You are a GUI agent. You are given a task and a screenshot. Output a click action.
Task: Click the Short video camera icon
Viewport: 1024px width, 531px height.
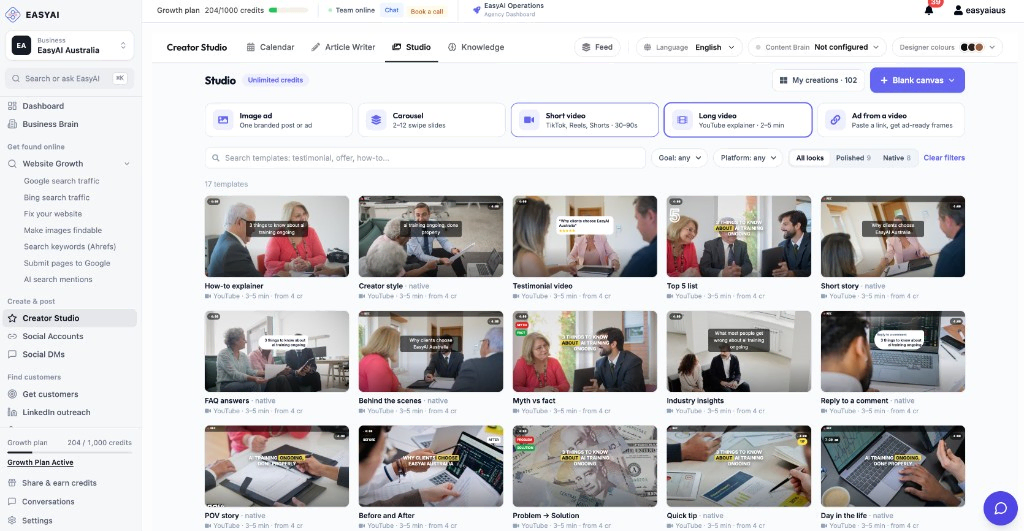click(529, 120)
